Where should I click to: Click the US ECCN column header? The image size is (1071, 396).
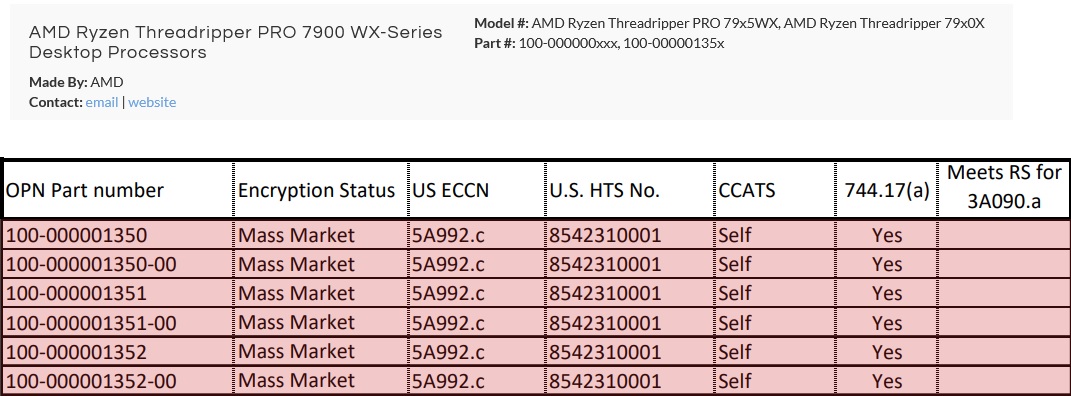coord(476,190)
